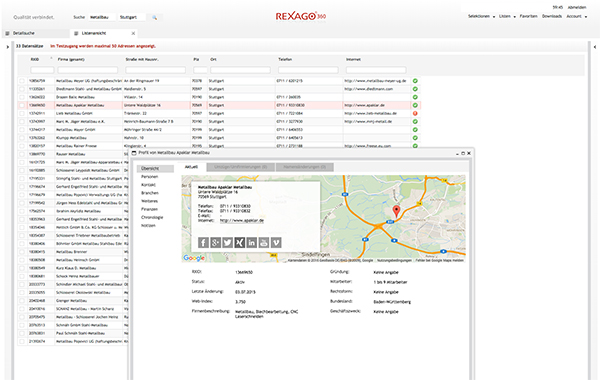This screenshot has height=380, width=600.
Task: Open the Downloads link
Action: coord(552,16)
